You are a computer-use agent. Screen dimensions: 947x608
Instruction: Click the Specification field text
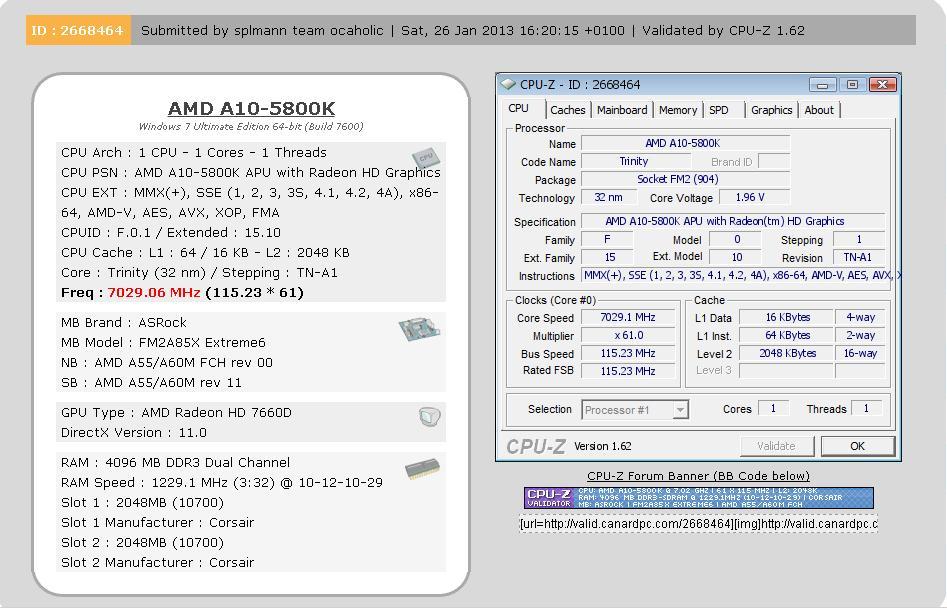point(733,222)
